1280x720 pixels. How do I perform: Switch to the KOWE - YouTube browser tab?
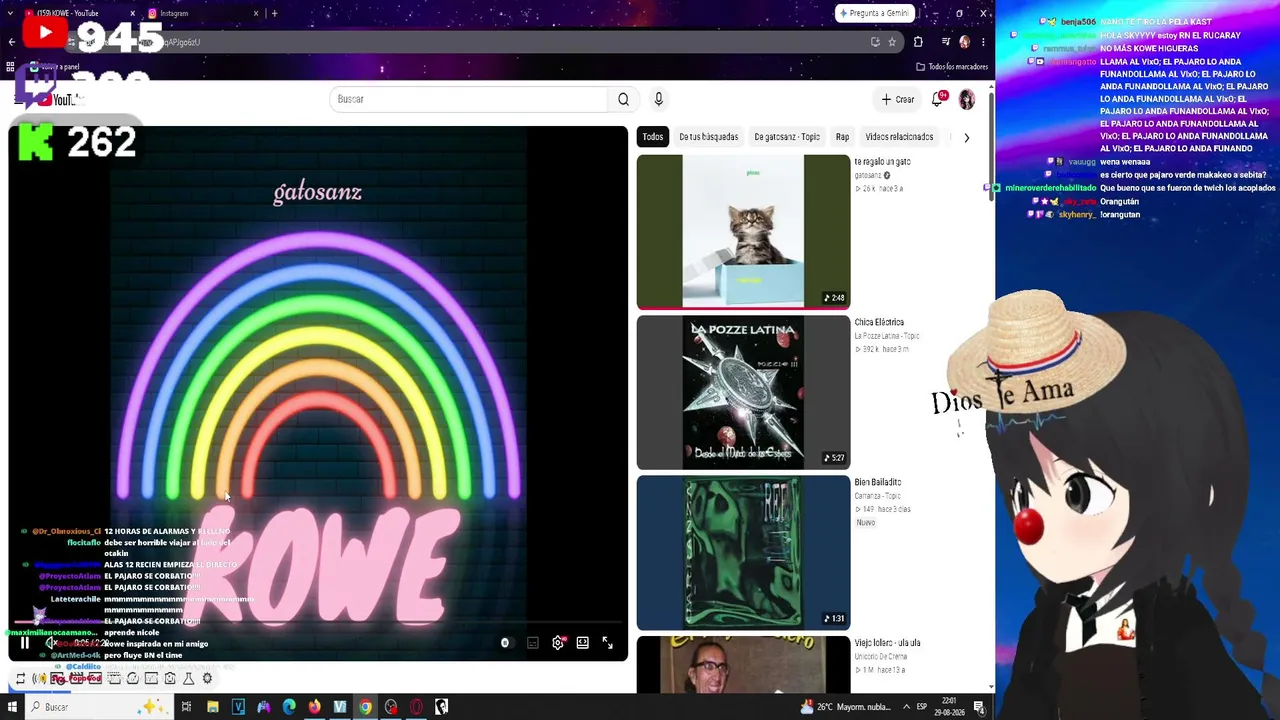79,13
